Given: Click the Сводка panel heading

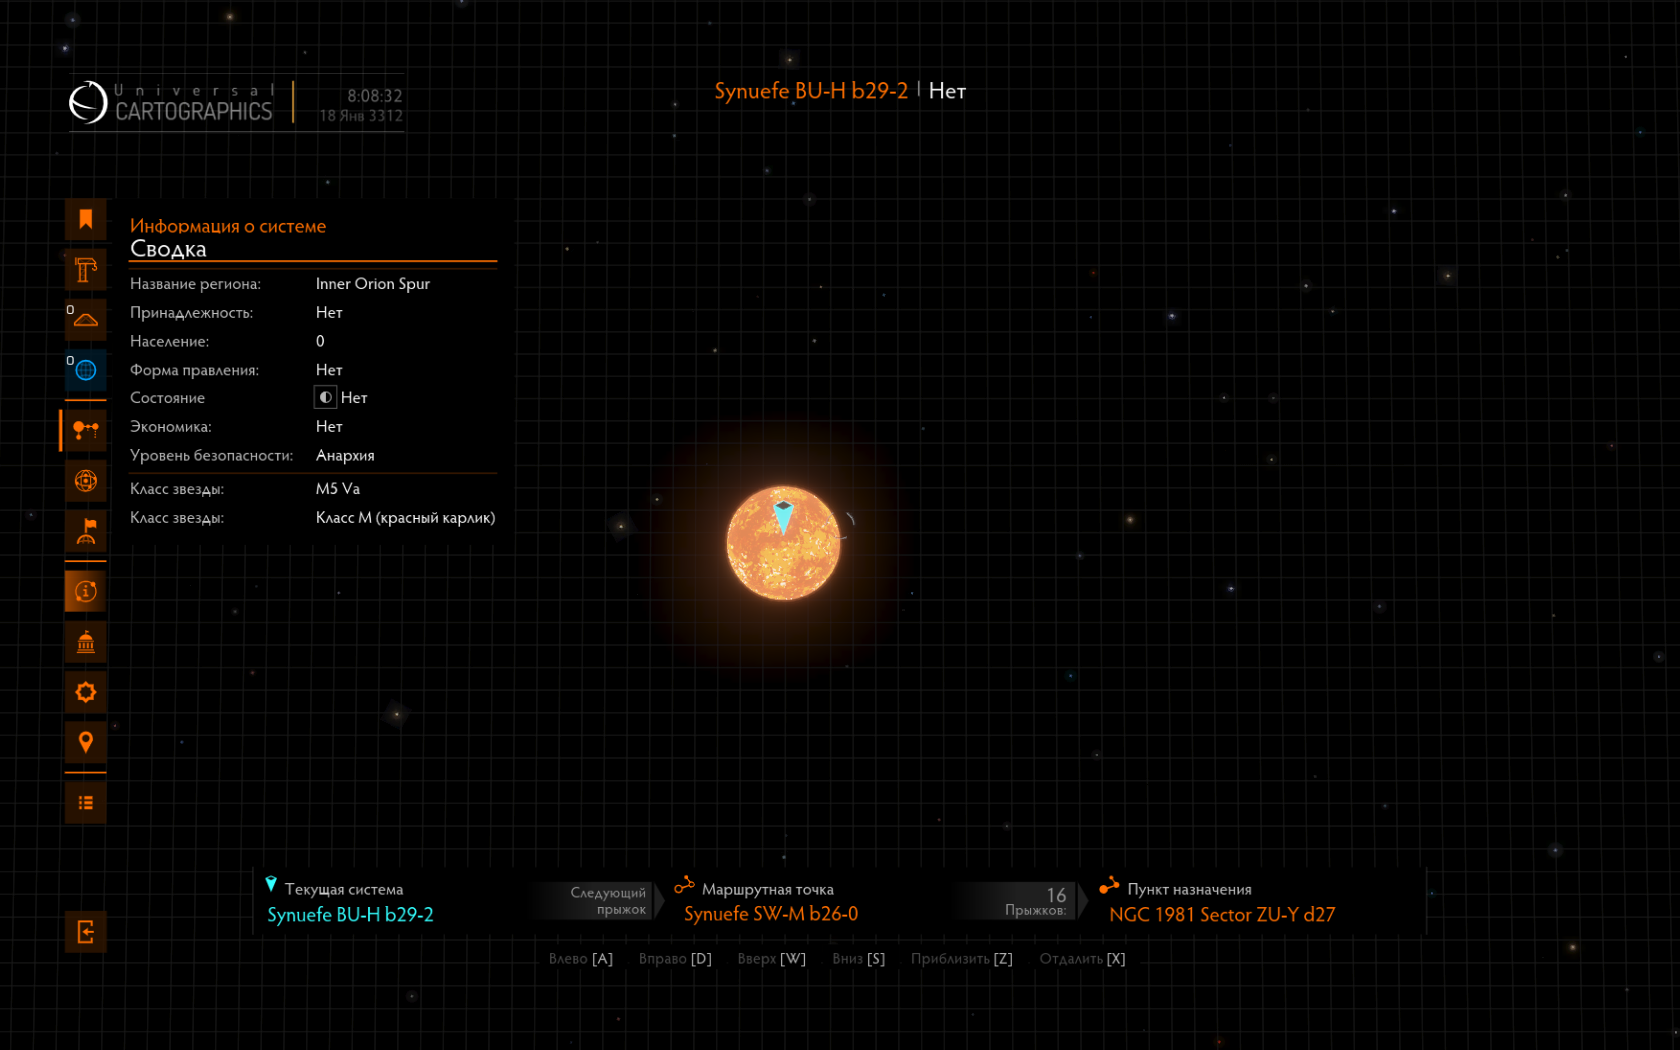Looking at the screenshot, I should click(168, 249).
